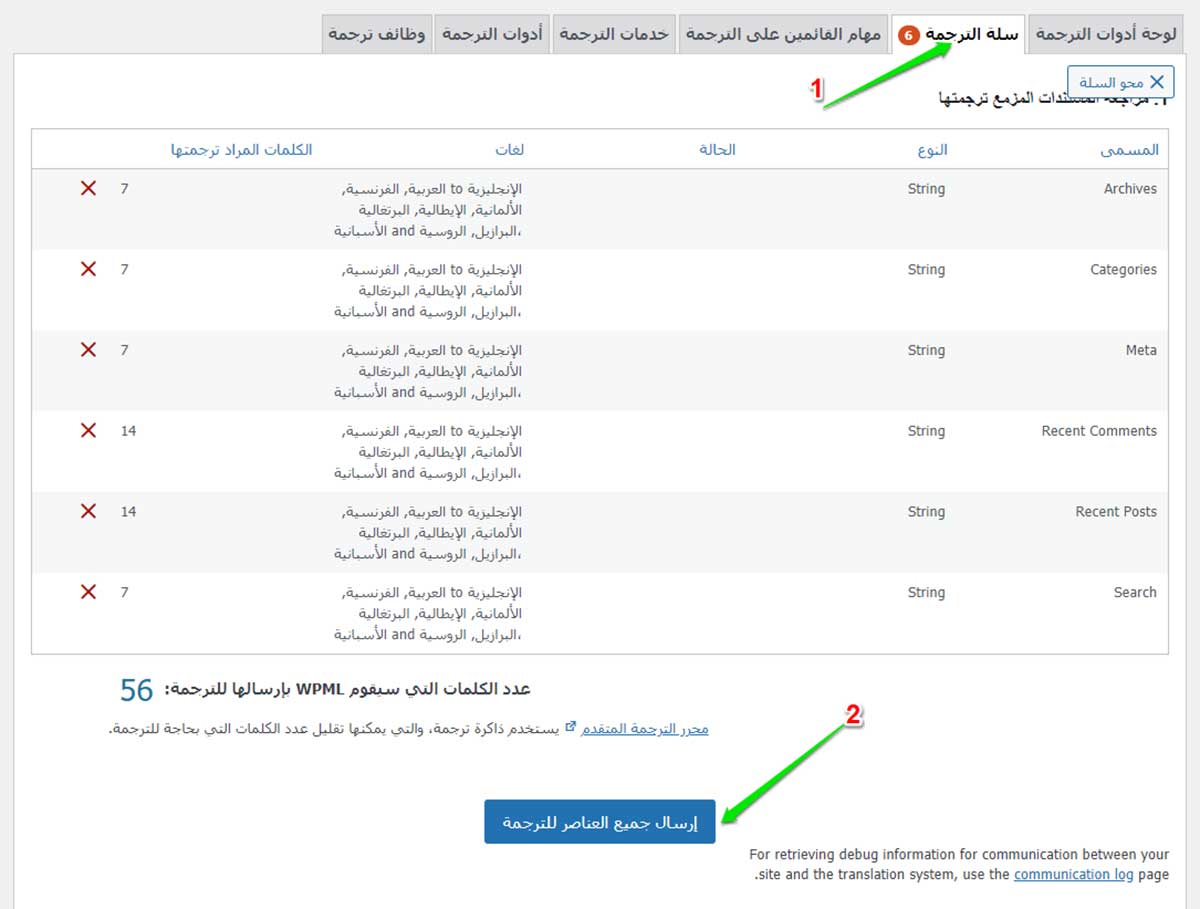Select the أدوات الترجمة tab
This screenshot has width=1200, height=909.
[x=492, y=34]
